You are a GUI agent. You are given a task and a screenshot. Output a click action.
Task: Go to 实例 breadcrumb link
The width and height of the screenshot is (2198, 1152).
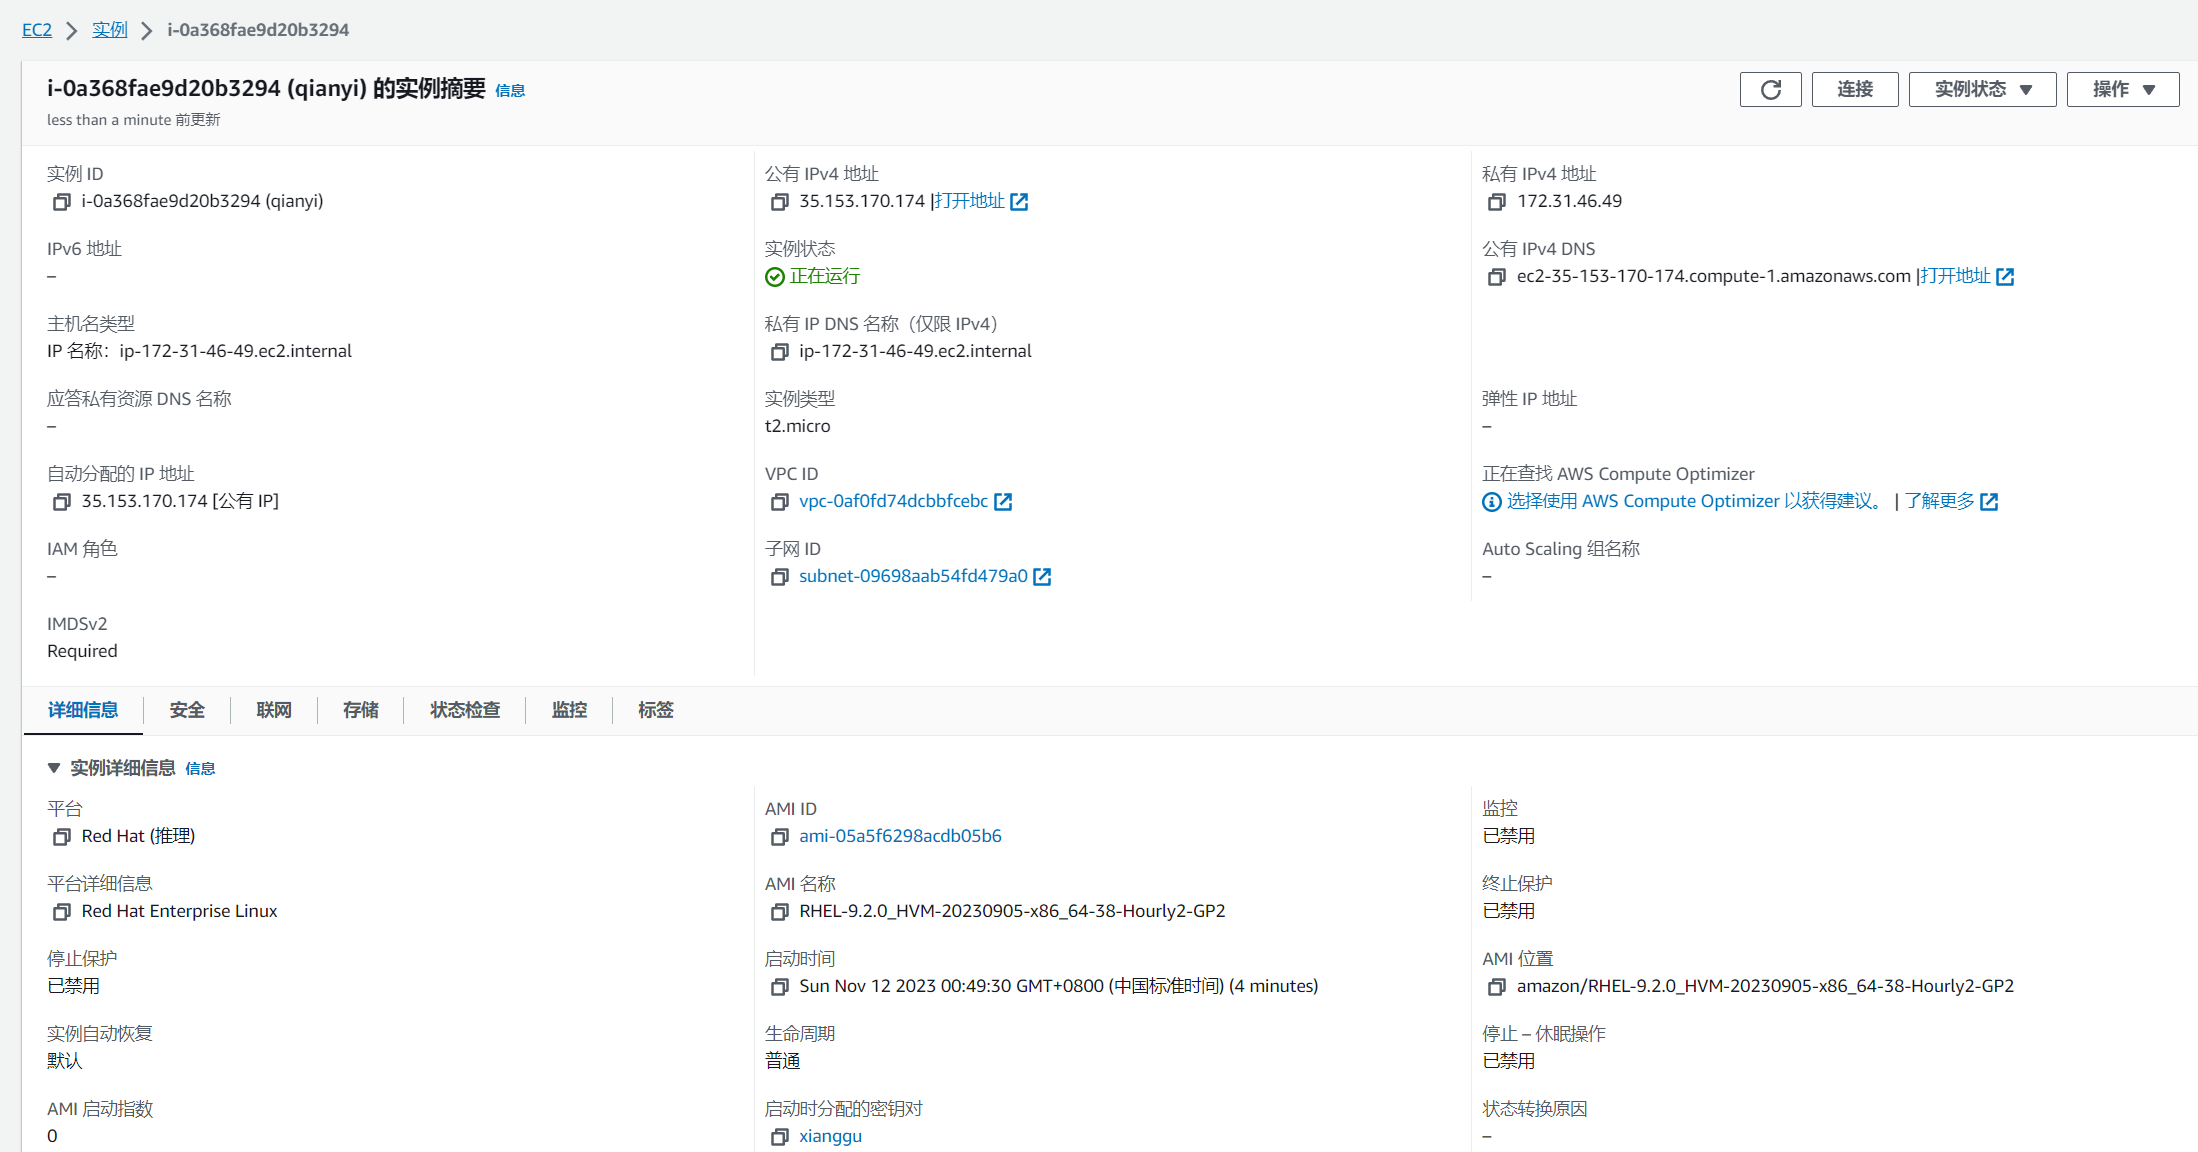110,30
